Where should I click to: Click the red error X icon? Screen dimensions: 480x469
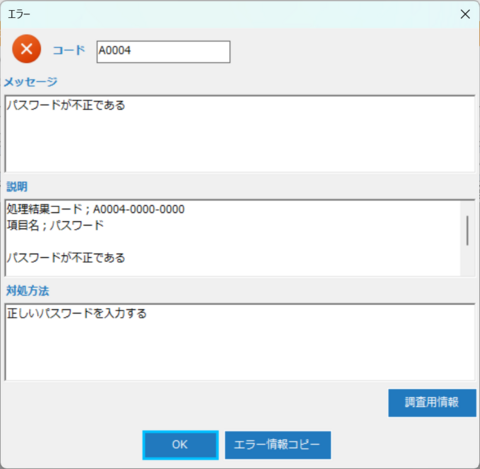pos(27,49)
